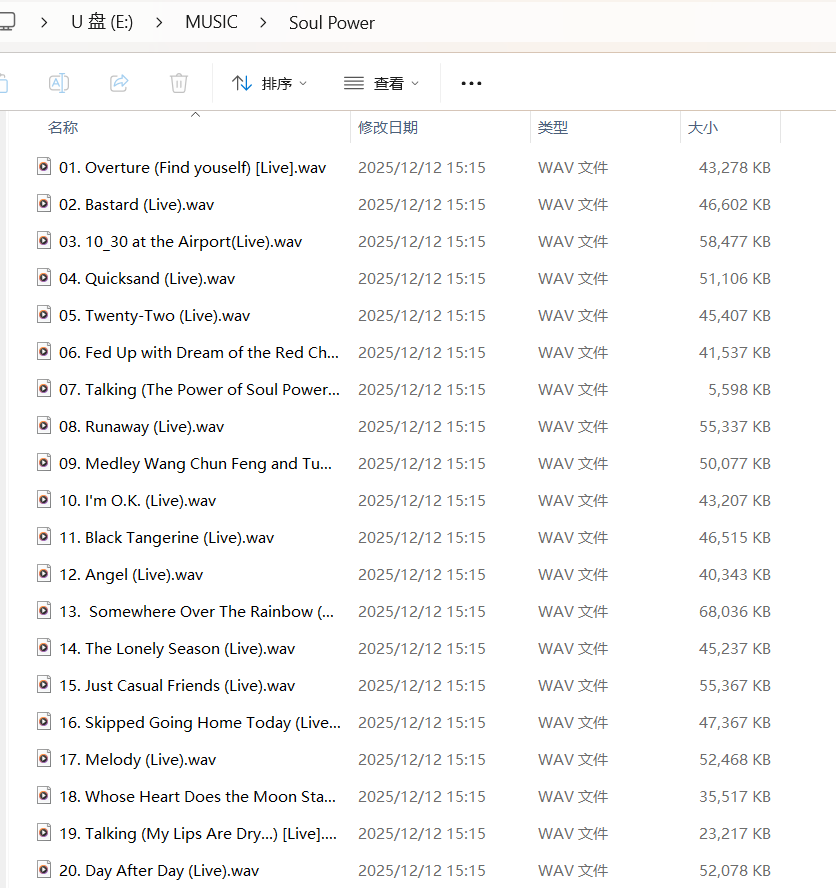Click icon of 02. Bastard file
This screenshot has width=836, height=888.
coord(44,203)
